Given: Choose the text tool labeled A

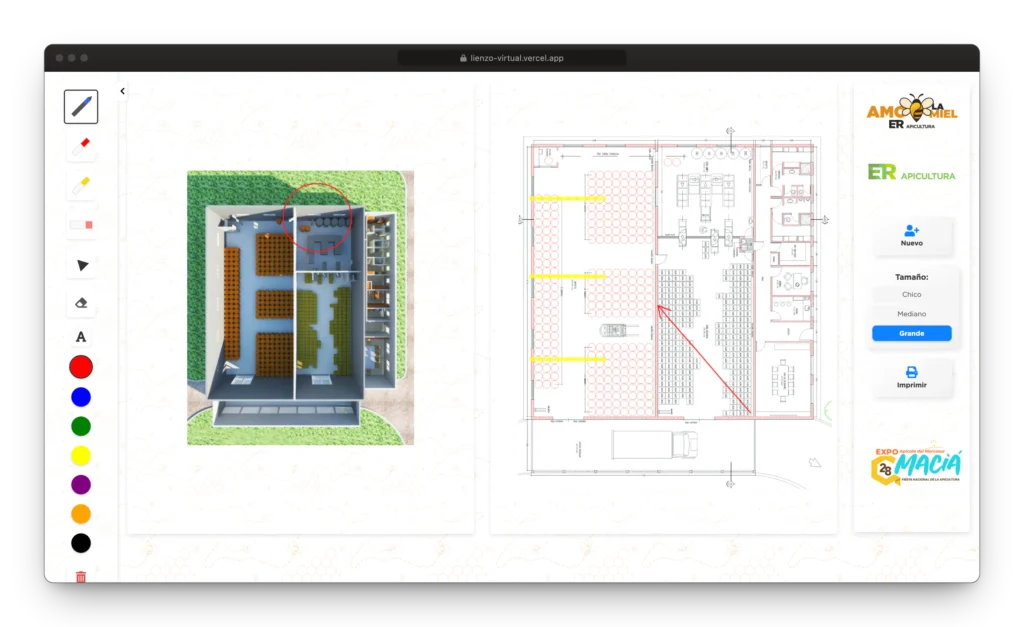Looking at the screenshot, I should [81, 337].
